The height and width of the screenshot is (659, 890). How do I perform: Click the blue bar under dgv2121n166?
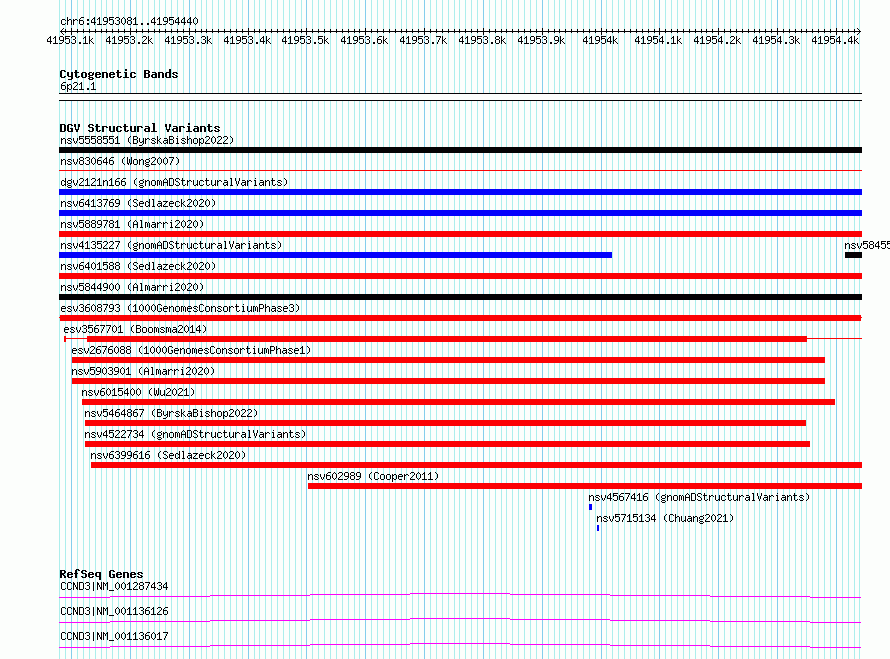click(460, 192)
